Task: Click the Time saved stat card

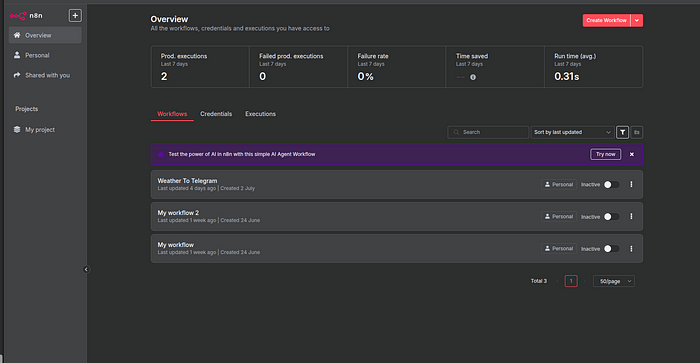Action: click(x=495, y=67)
